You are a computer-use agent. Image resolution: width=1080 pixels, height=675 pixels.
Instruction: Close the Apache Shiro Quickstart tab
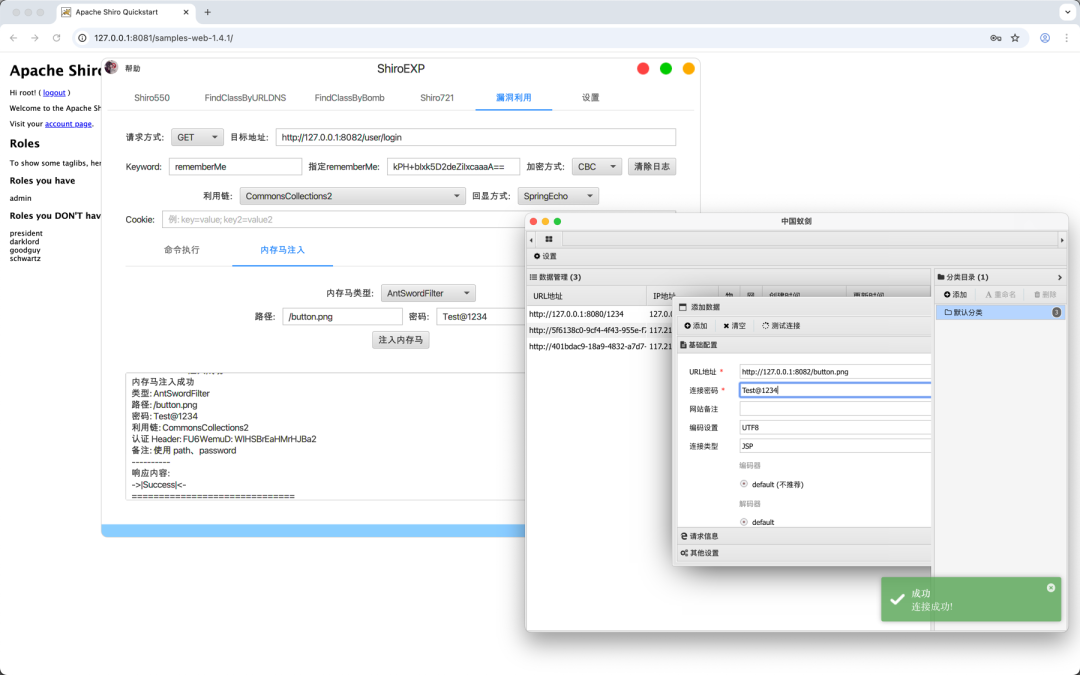(186, 12)
